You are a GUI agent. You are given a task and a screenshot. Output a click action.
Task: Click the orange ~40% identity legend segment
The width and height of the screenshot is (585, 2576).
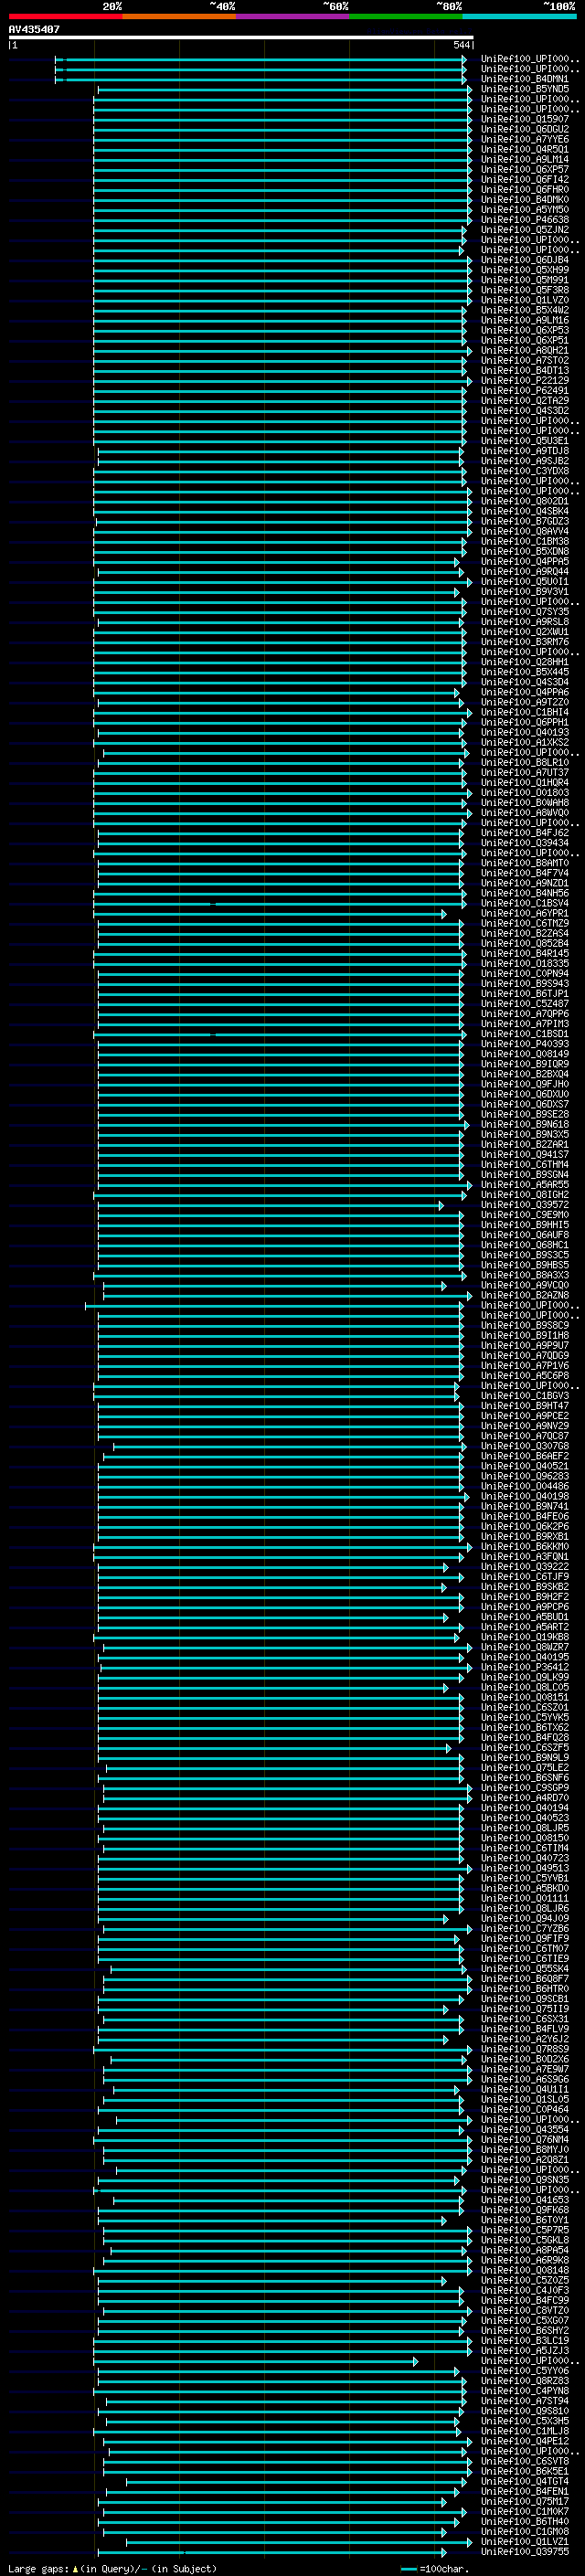[179, 16]
